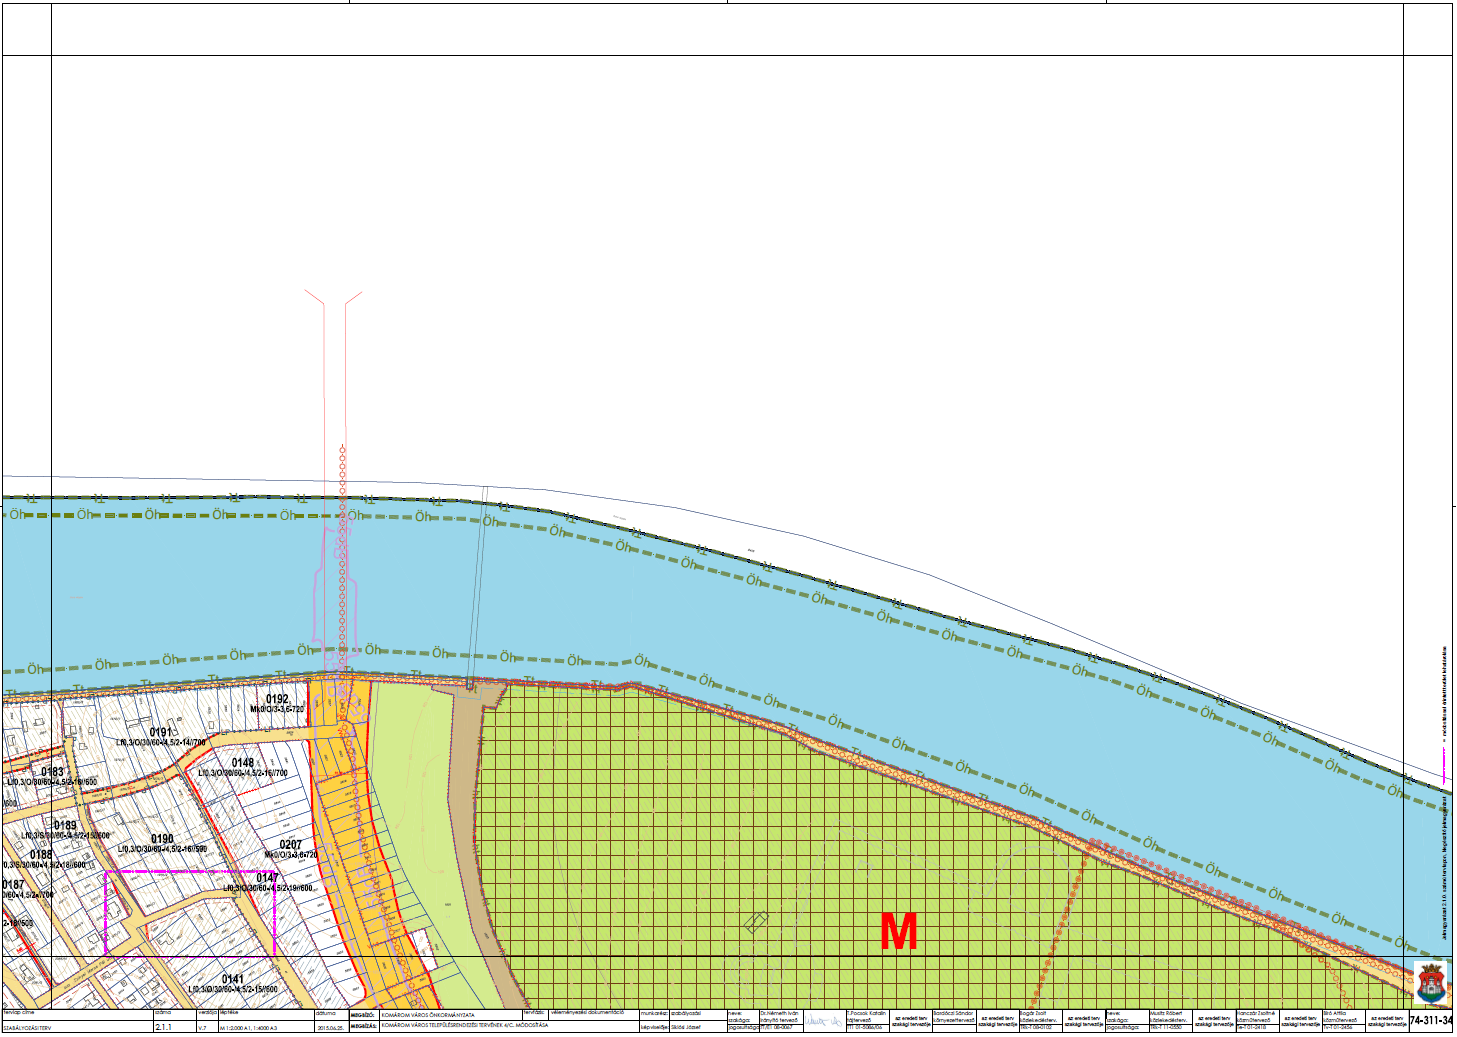Viewport: 1457px width, 1037px height.
Task: Select zone number 0188 on the map
Action: click(40, 854)
